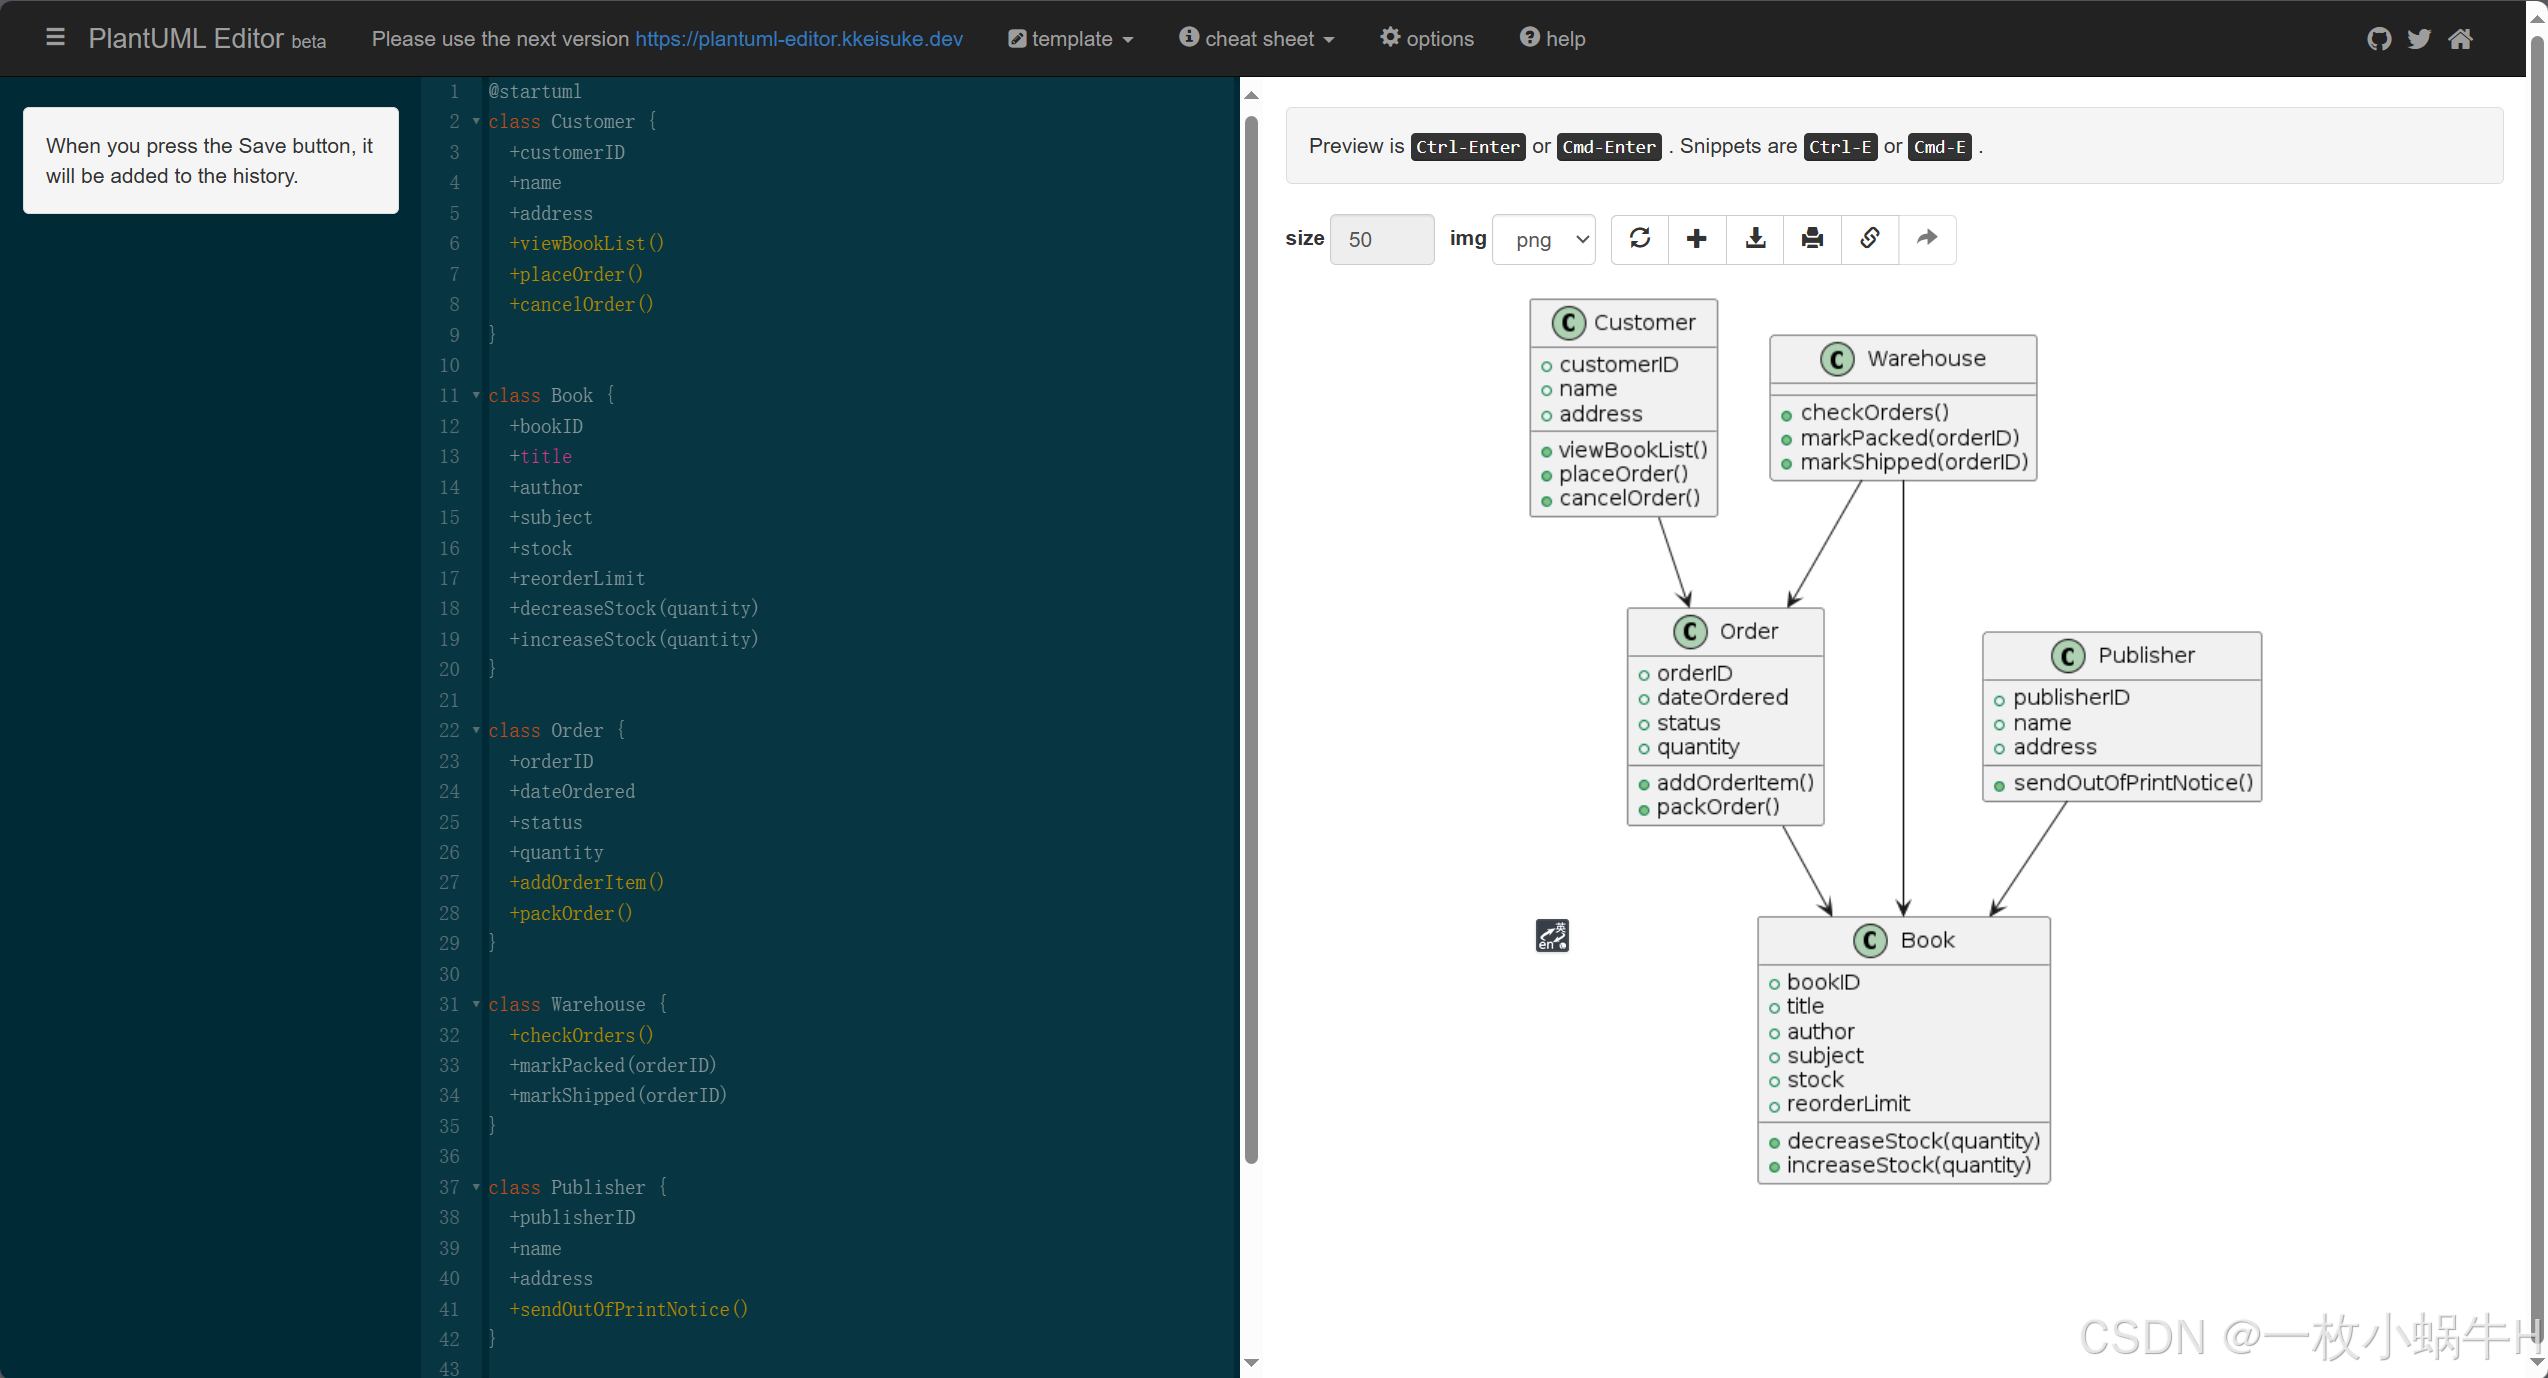Click the share arrow icon
The width and height of the screenshot is (2548, 1378).
point(1927,239)
